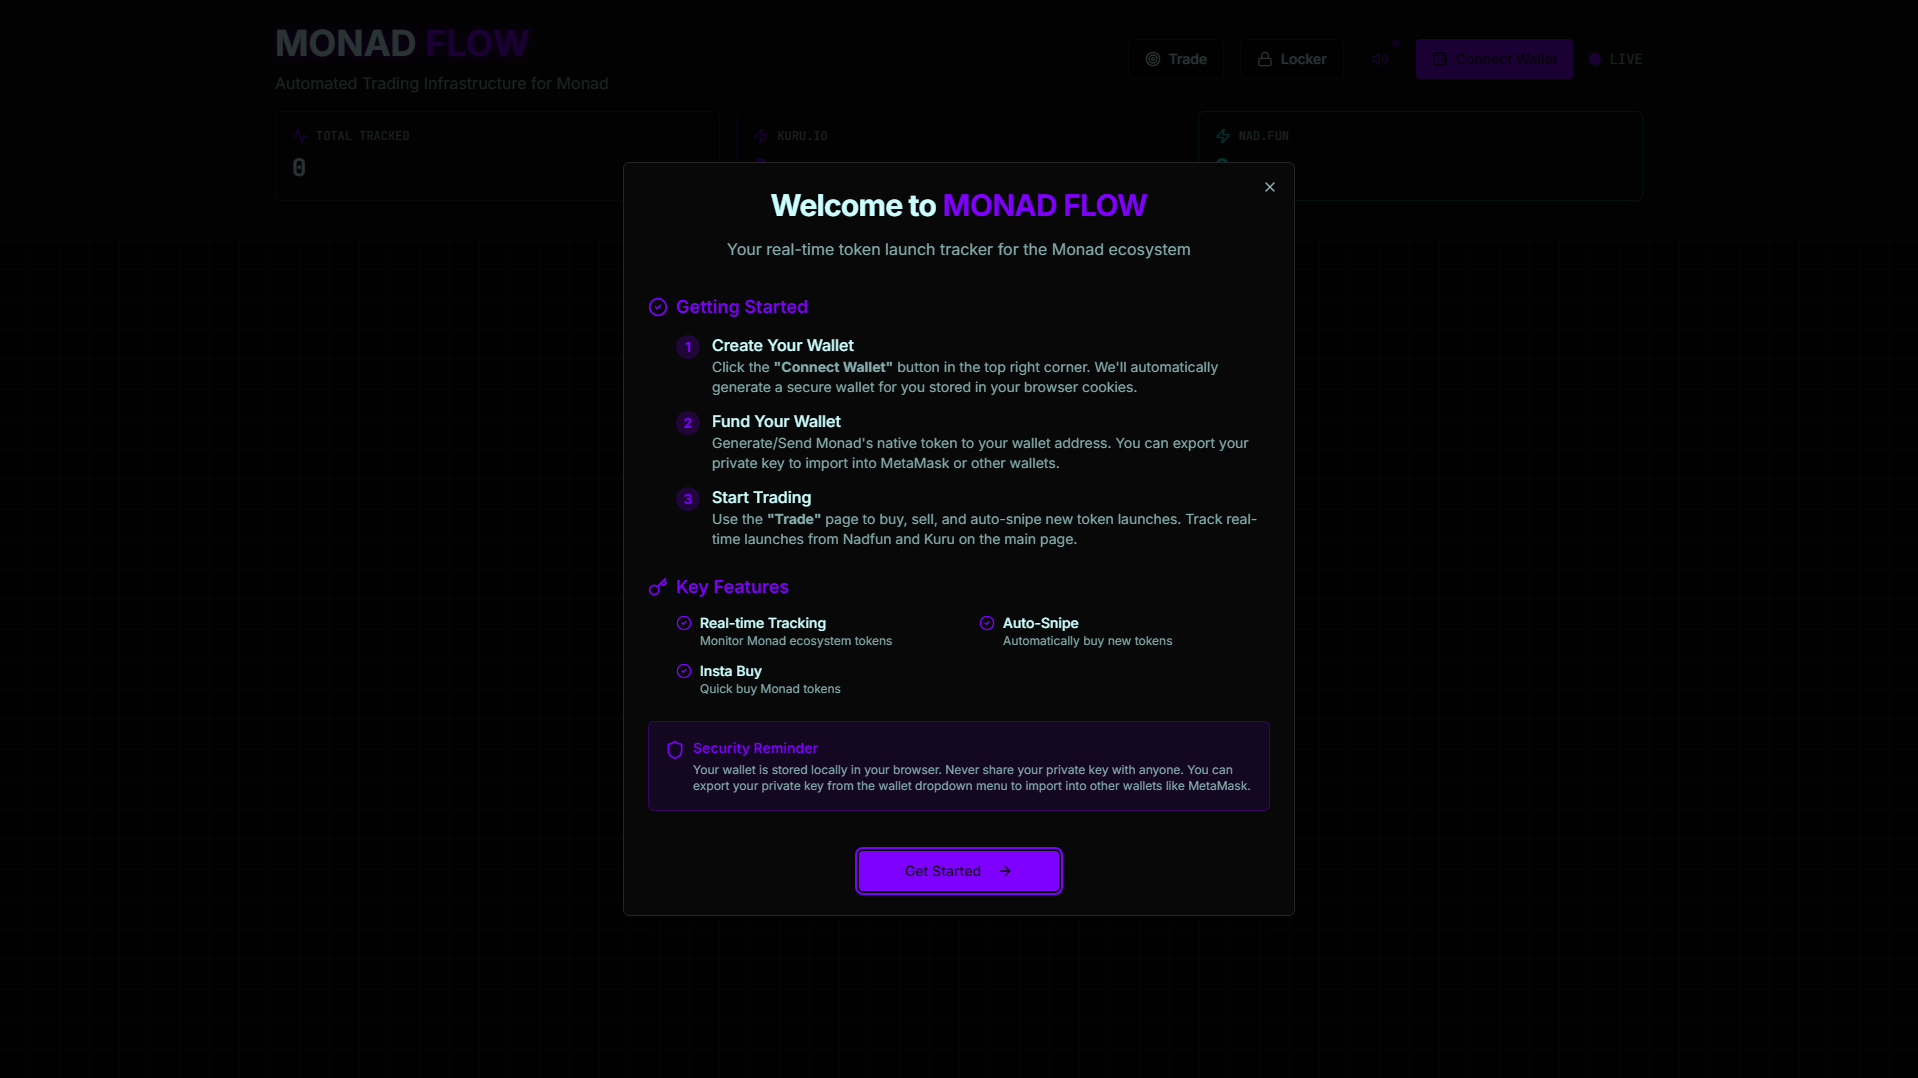Click the "Fund Your Wallet" heading

click(x=776, y=421)
